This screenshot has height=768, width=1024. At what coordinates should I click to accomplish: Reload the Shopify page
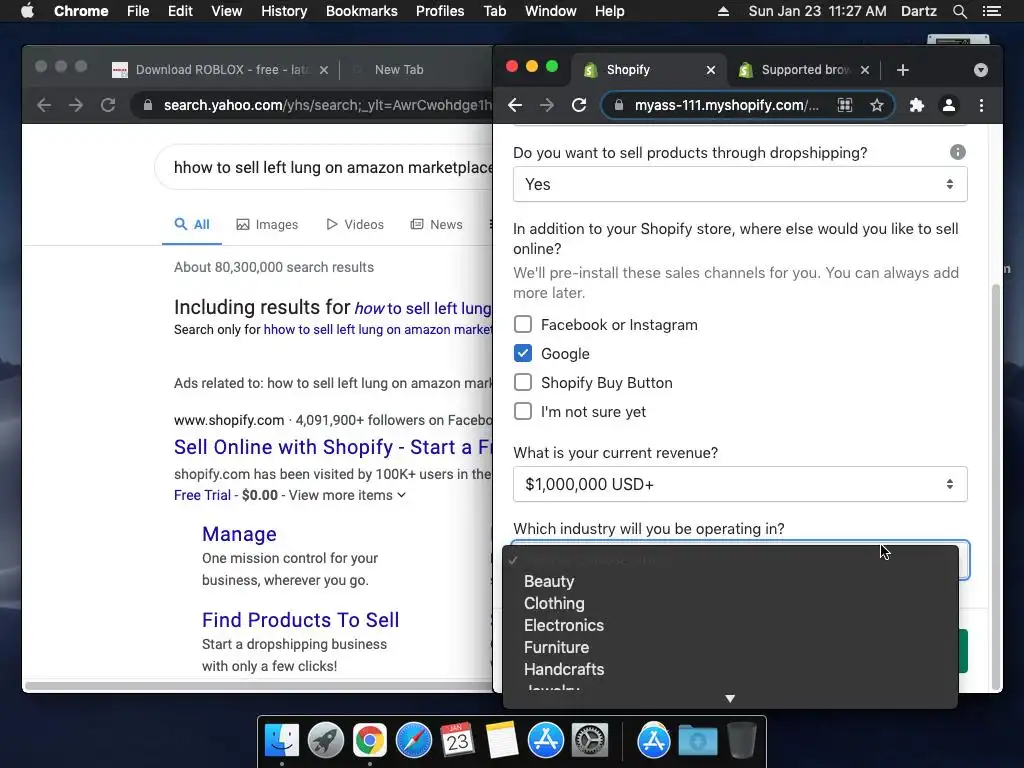579,105
